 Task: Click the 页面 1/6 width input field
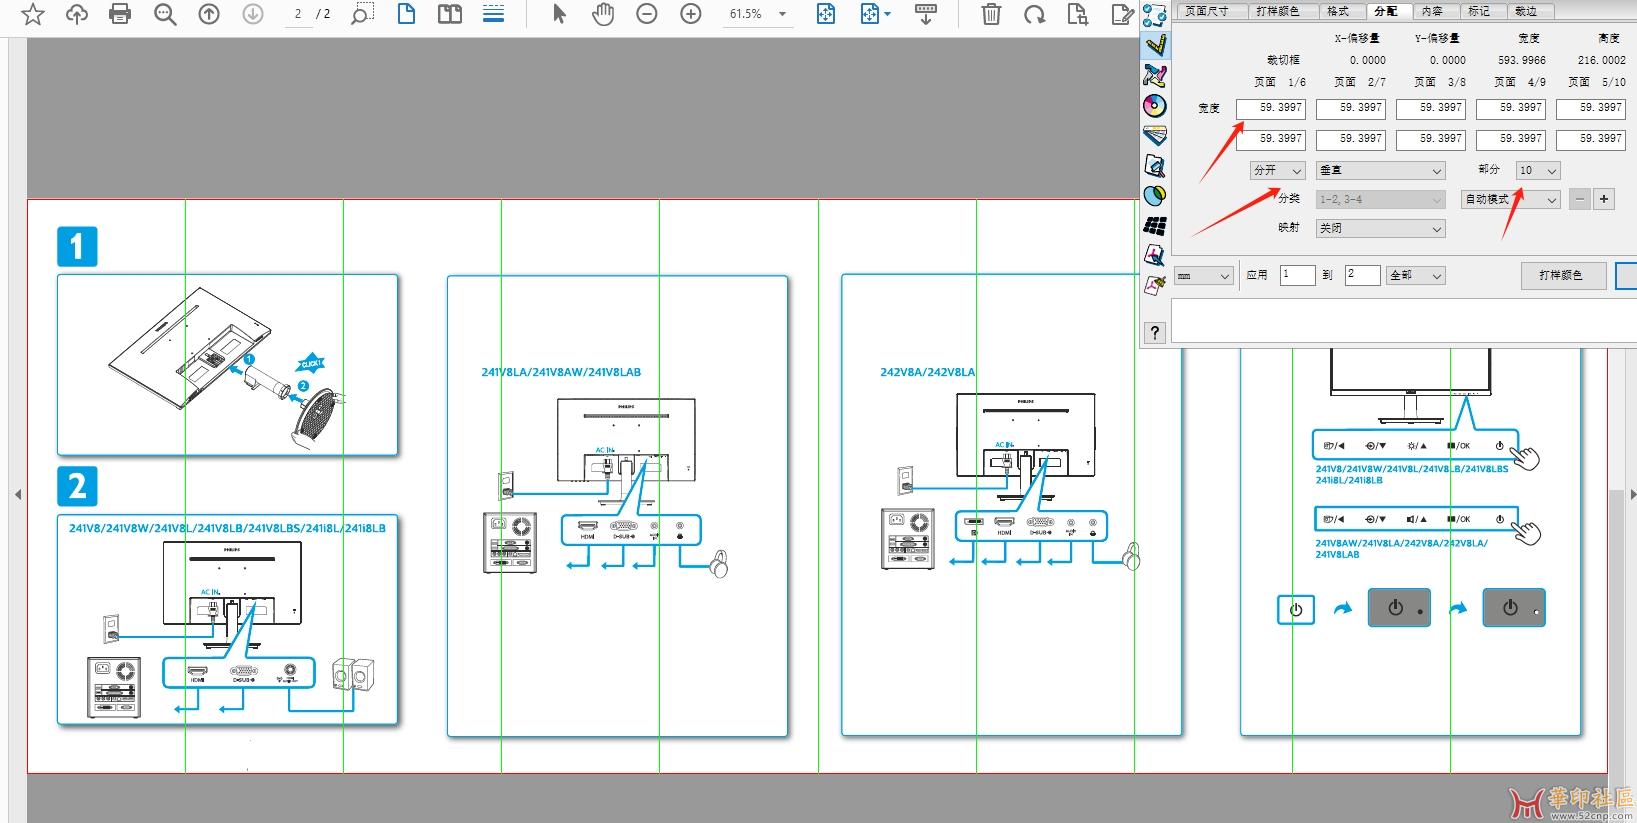click(1270, 108)
